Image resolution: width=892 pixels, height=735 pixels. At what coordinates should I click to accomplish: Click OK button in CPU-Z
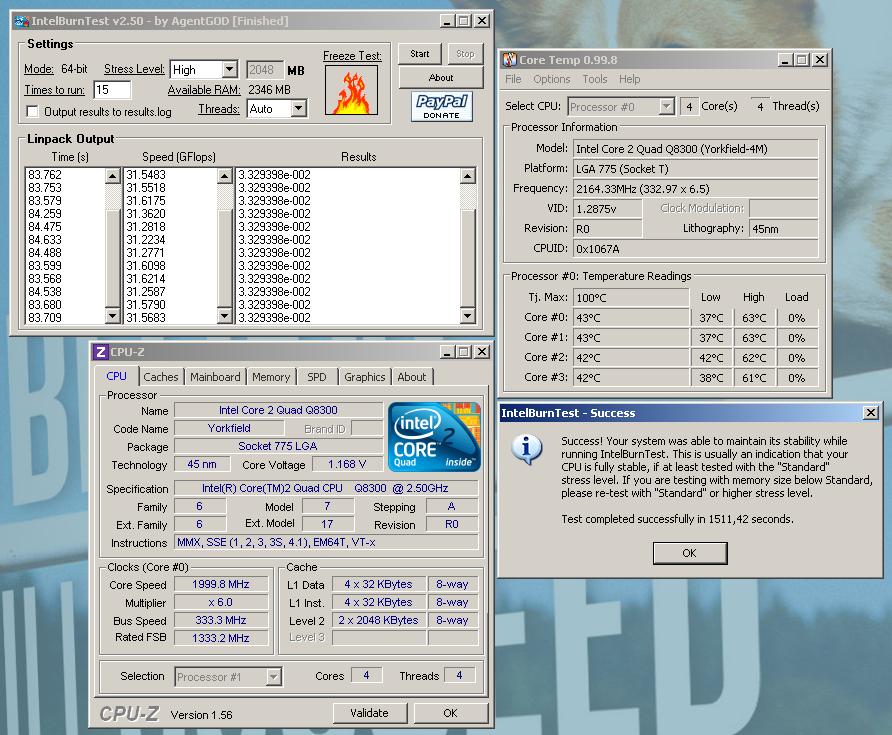click(450, 713)
